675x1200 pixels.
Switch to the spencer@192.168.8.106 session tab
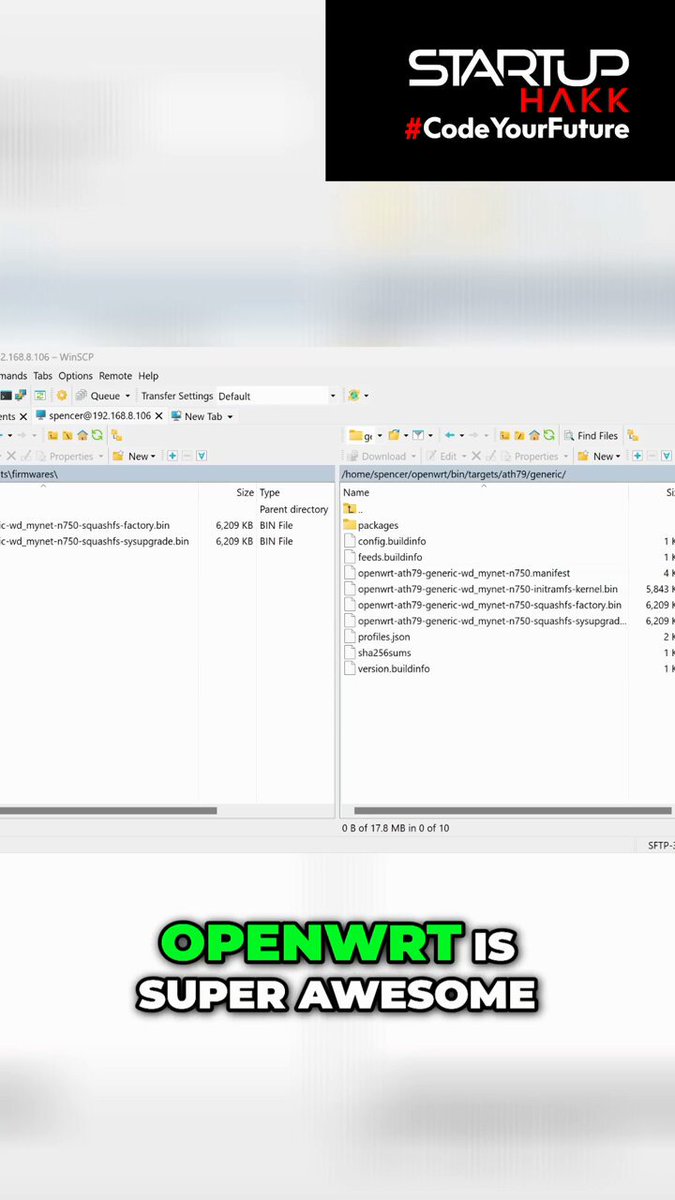tap(93, 416)
